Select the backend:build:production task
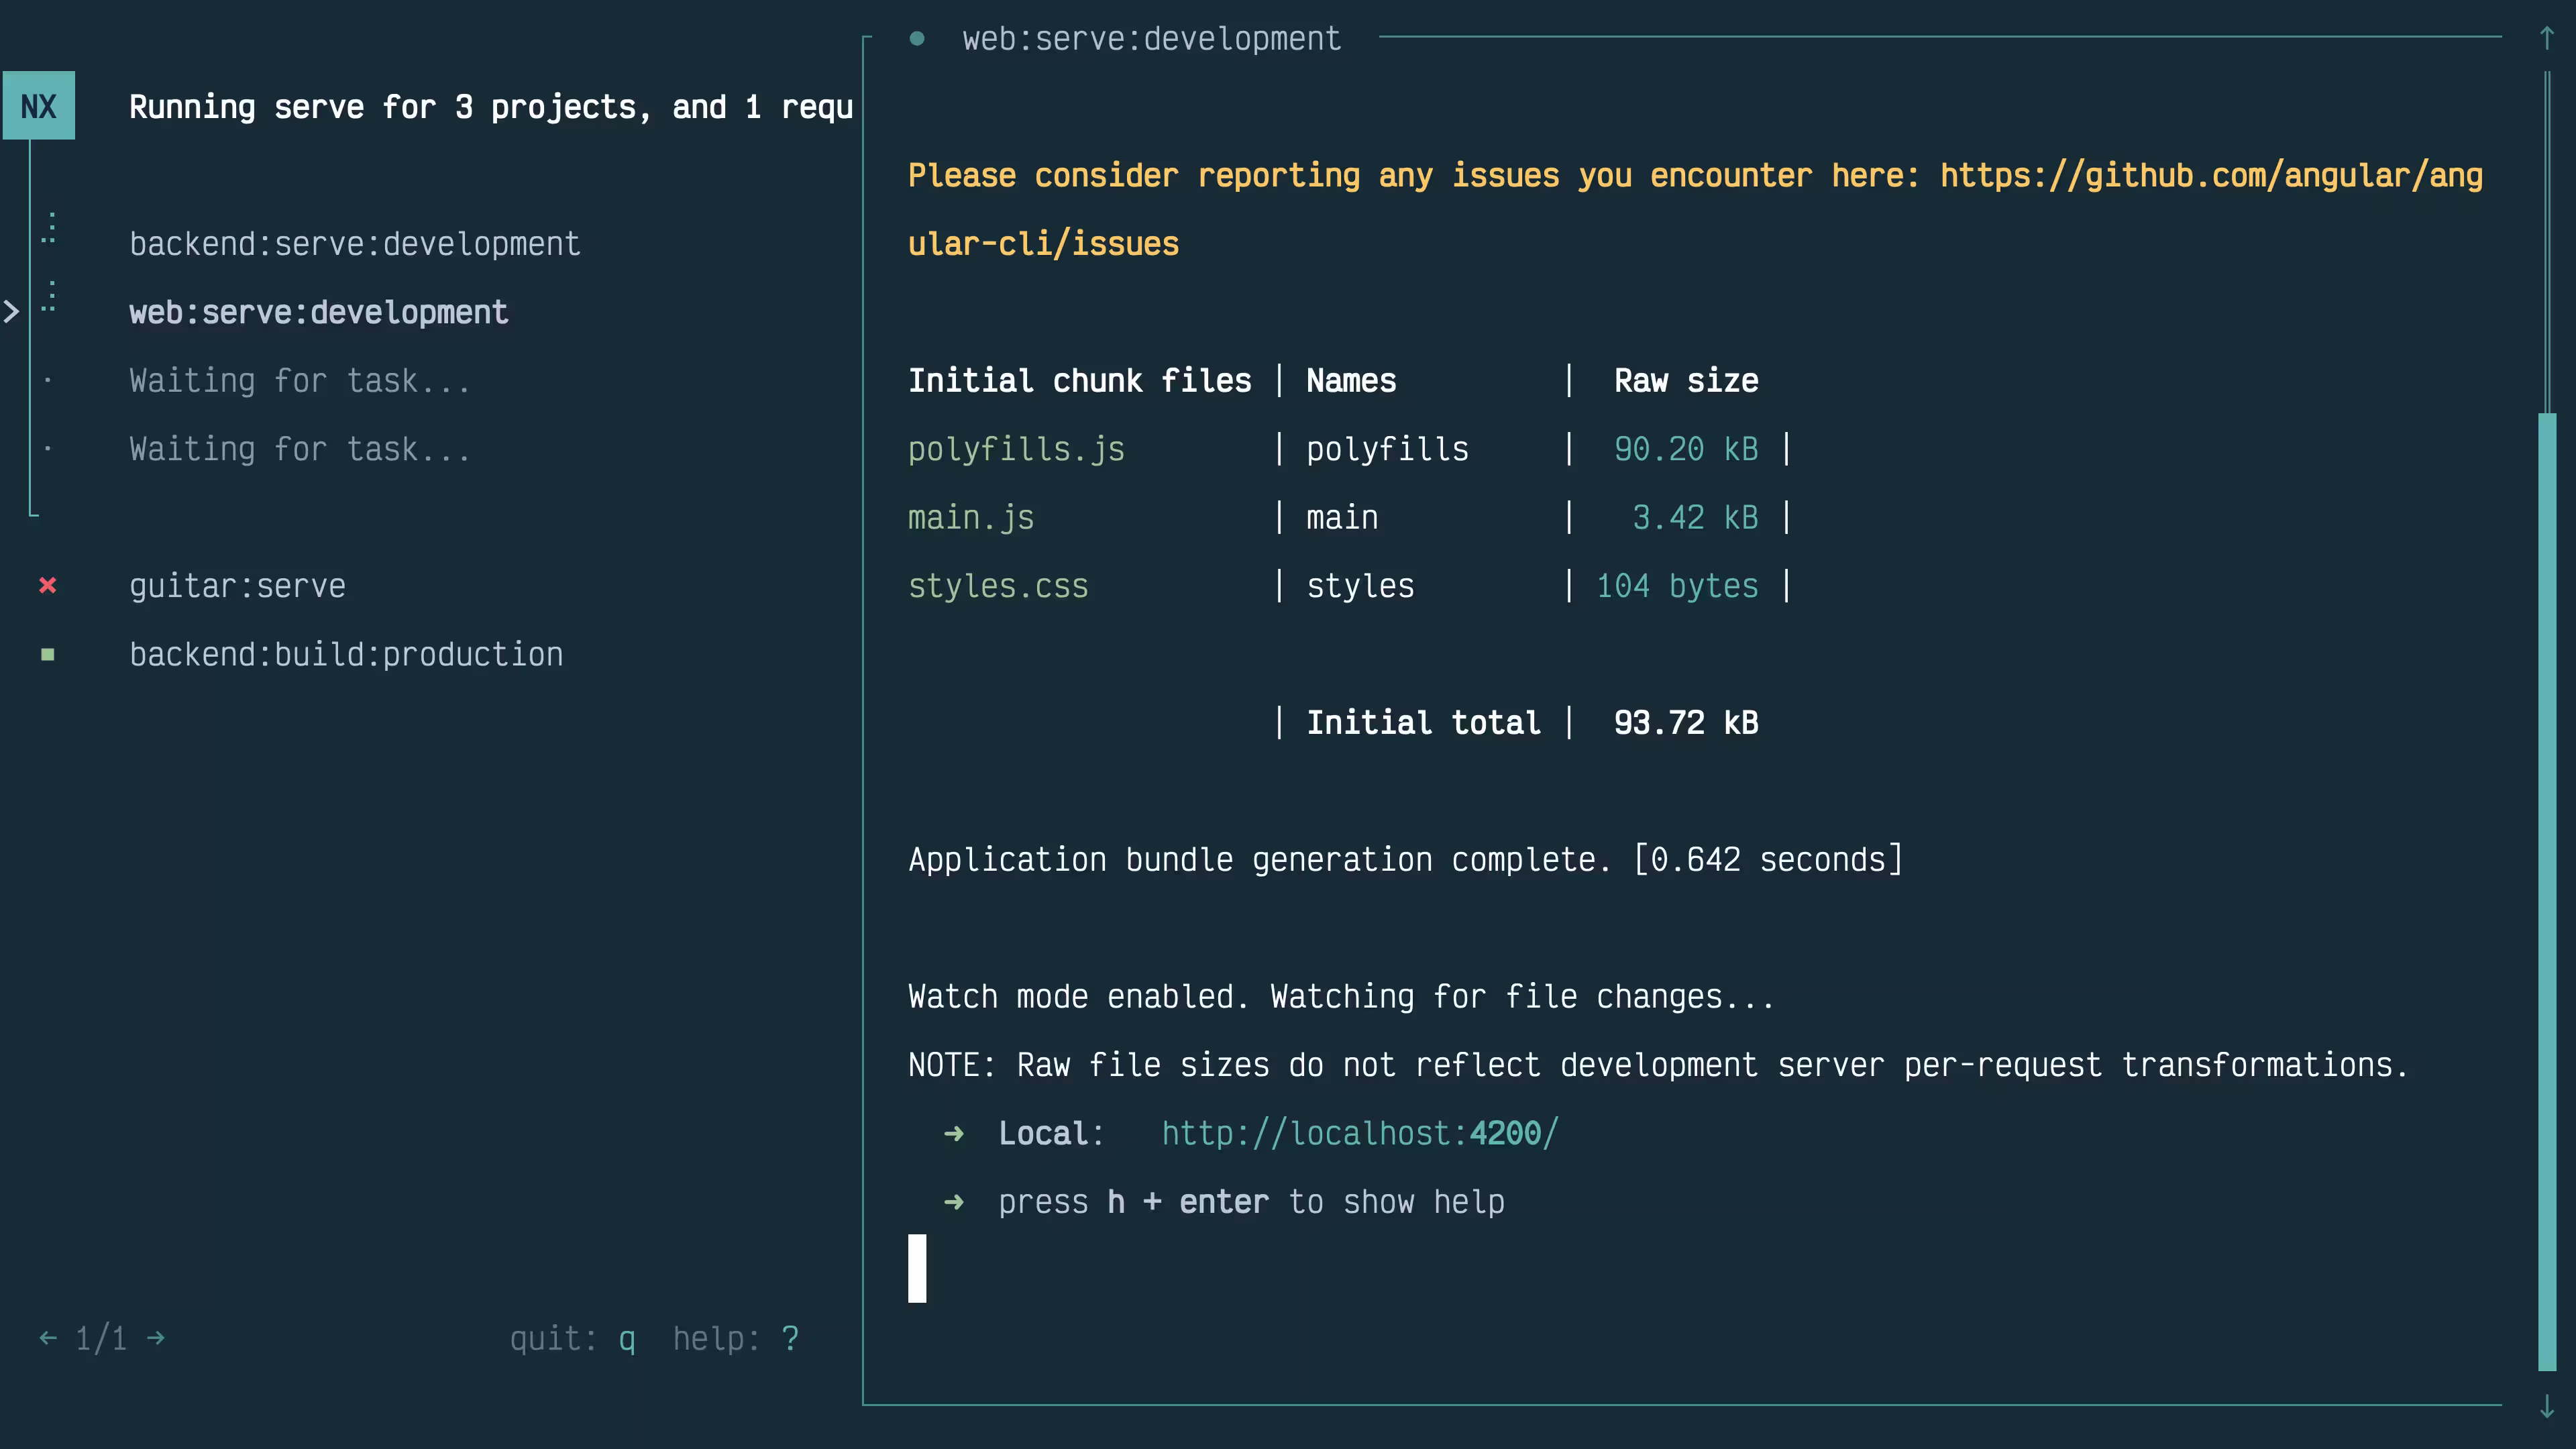 (346, 654)
